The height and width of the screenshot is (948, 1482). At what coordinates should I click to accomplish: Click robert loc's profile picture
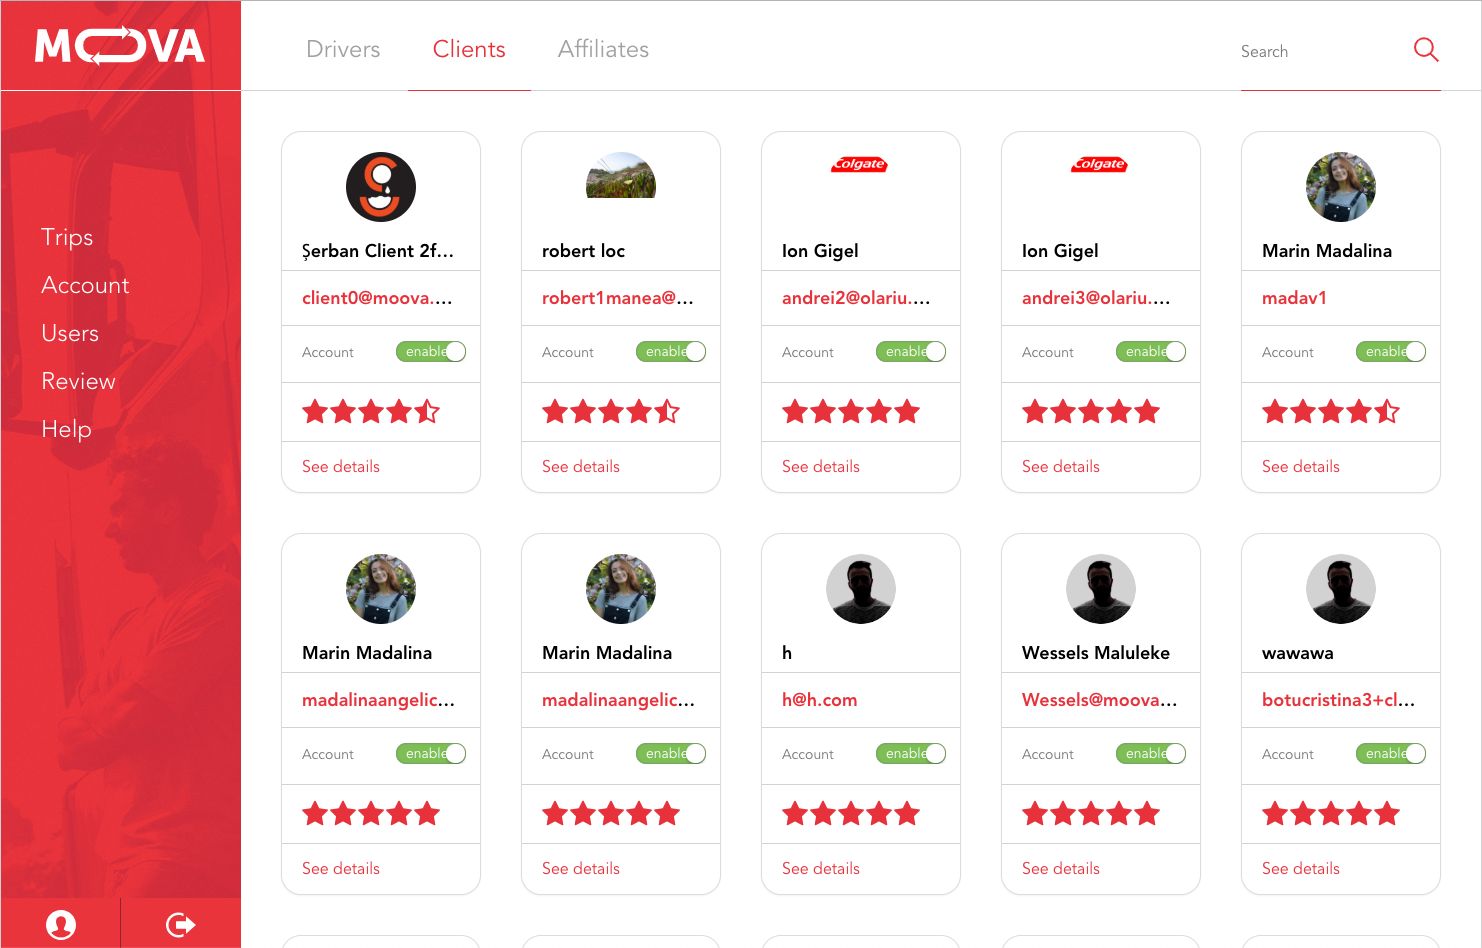[621, 177]
